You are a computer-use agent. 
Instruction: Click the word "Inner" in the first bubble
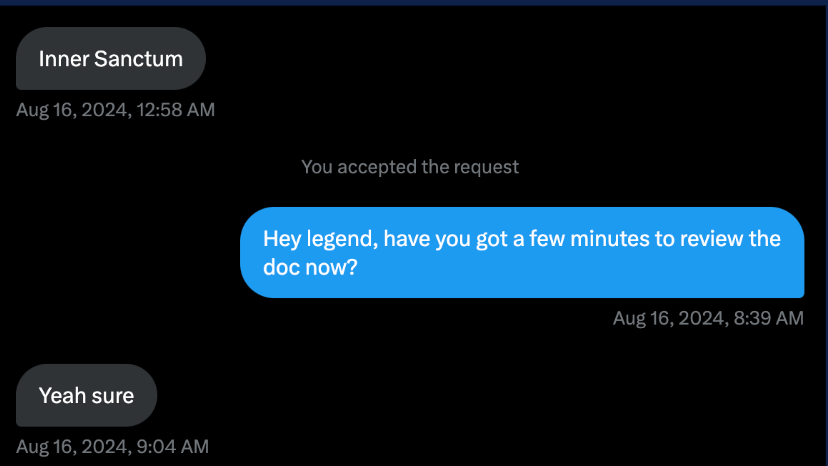click(x=63, y=59)
